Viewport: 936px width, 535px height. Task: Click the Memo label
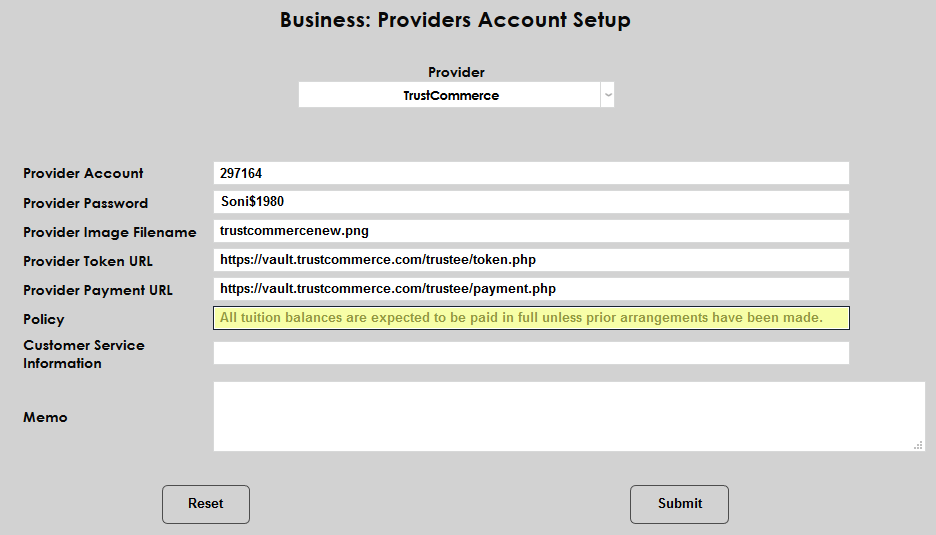point(45,417)
